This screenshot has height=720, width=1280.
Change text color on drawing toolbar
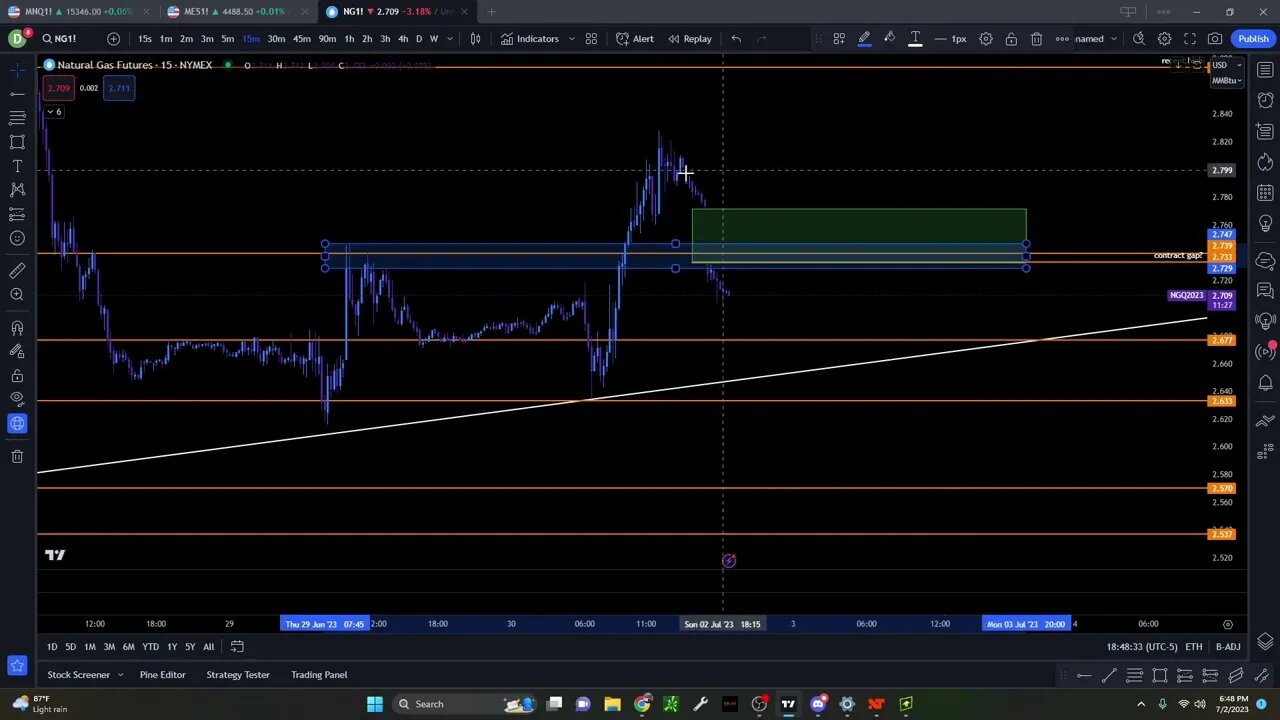click(914, 39)
